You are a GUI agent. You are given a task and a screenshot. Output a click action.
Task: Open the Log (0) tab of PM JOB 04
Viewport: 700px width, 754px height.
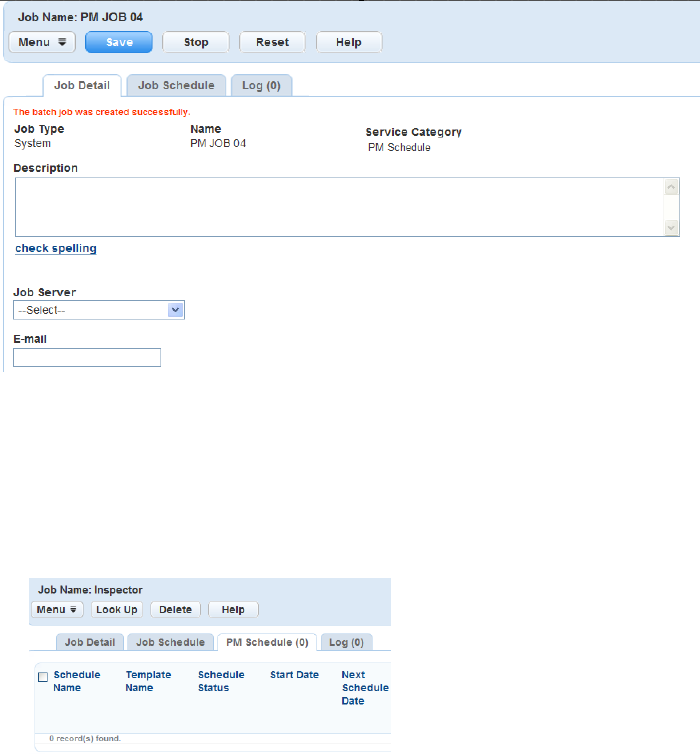coord(261,86)
